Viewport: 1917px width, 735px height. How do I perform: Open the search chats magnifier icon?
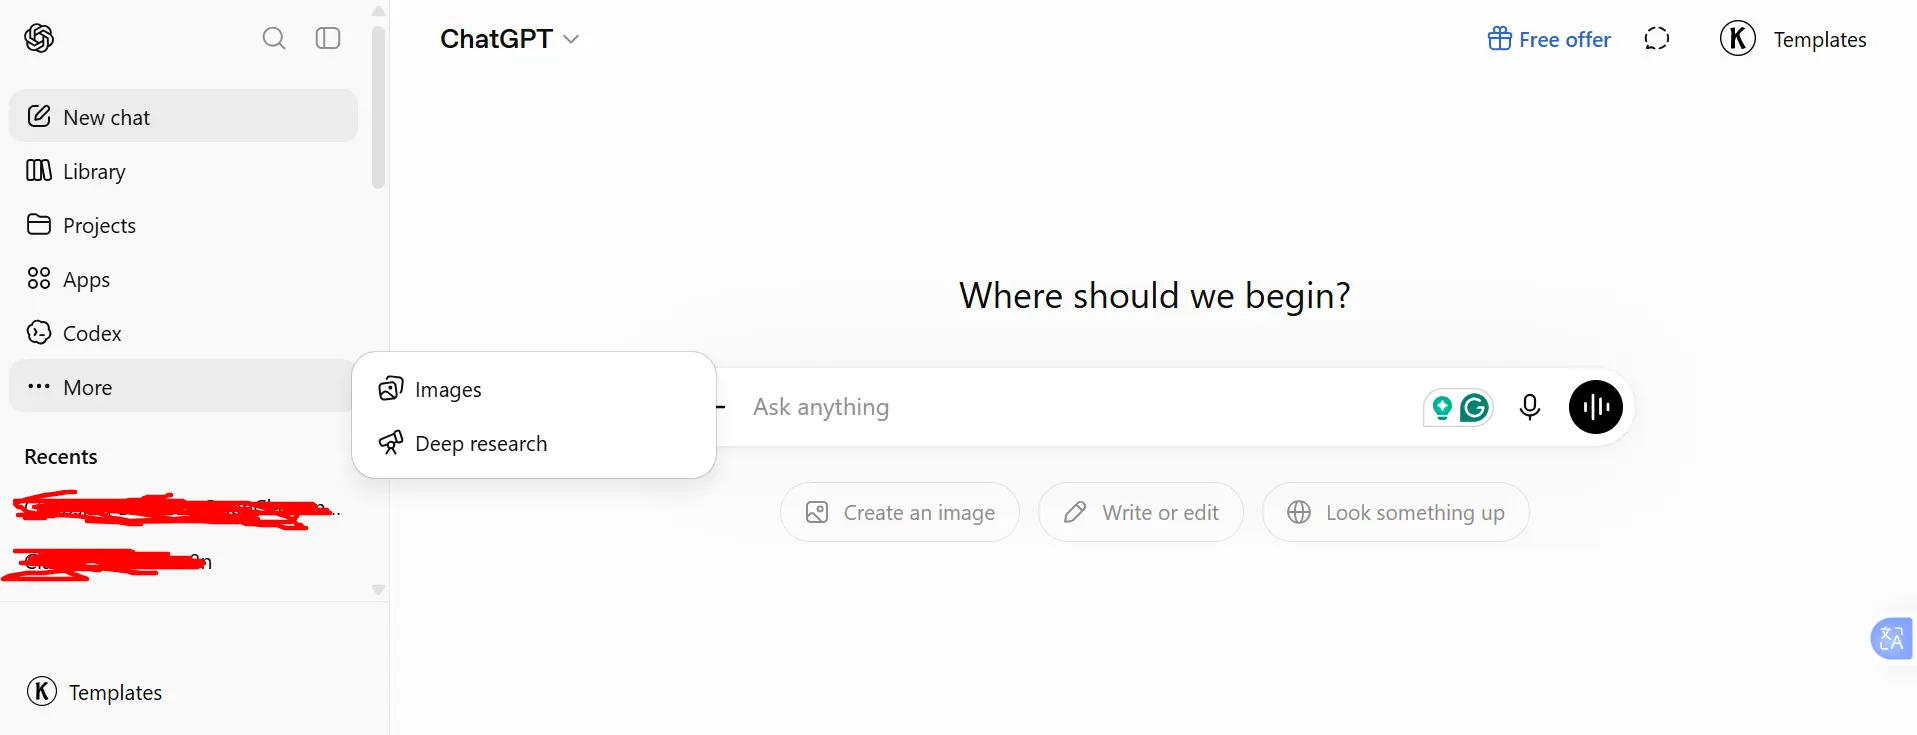(274, 38)
